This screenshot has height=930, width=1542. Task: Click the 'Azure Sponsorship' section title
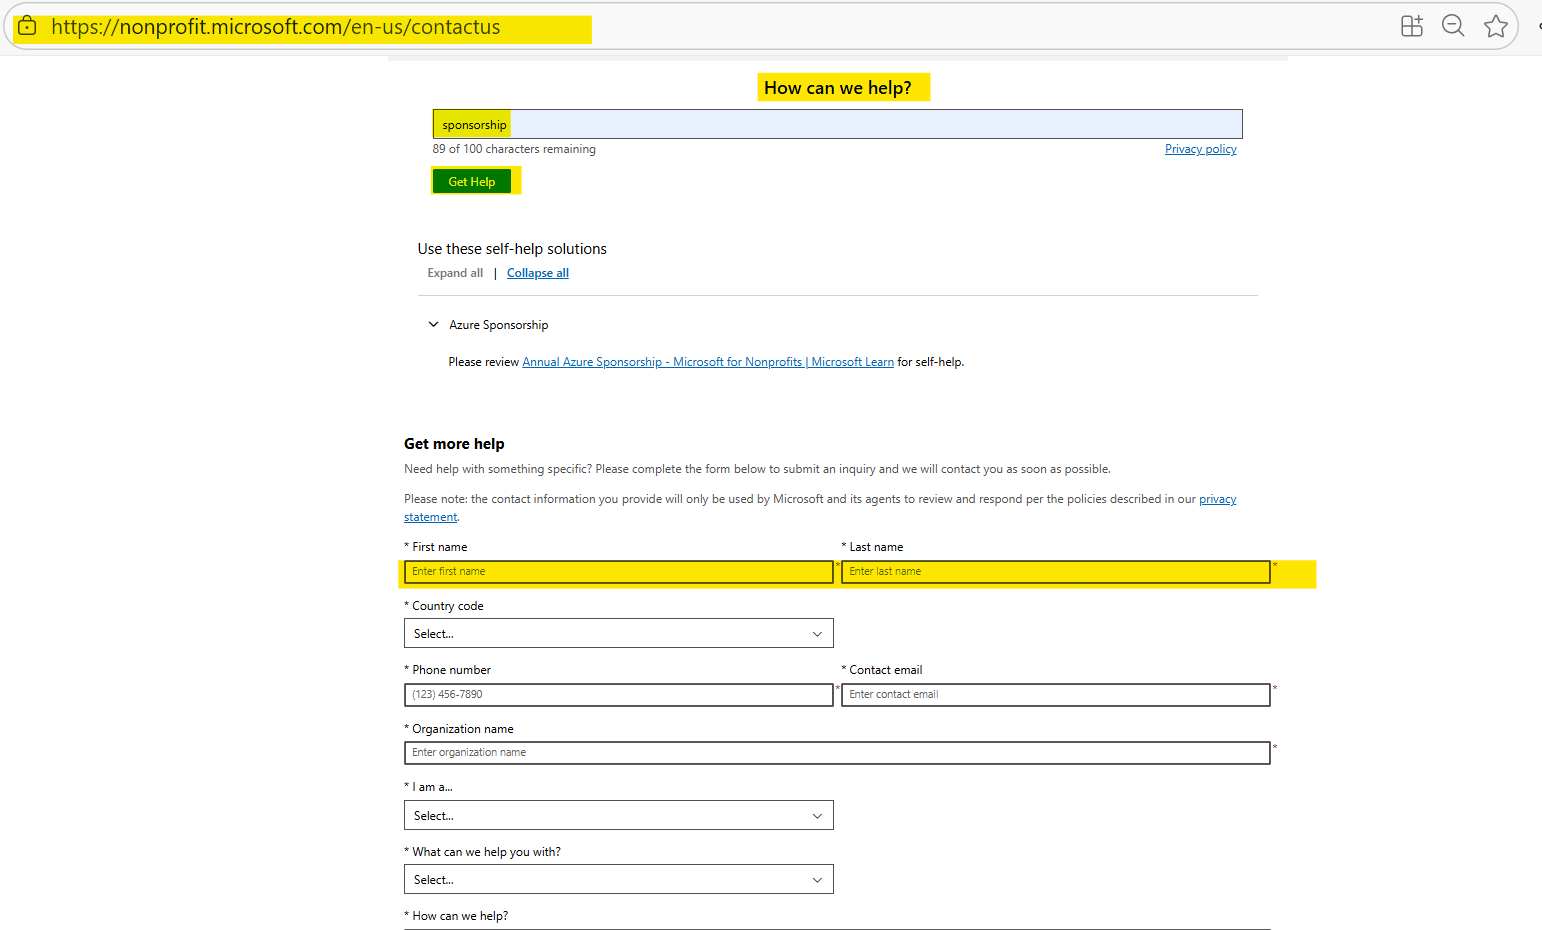[498, 325]
